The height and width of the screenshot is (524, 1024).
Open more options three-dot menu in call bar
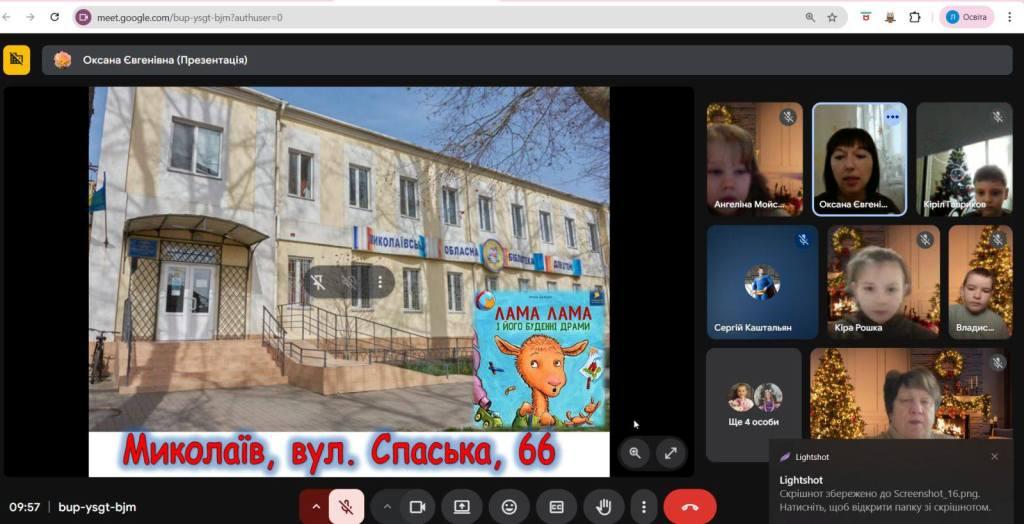point(645,507)
